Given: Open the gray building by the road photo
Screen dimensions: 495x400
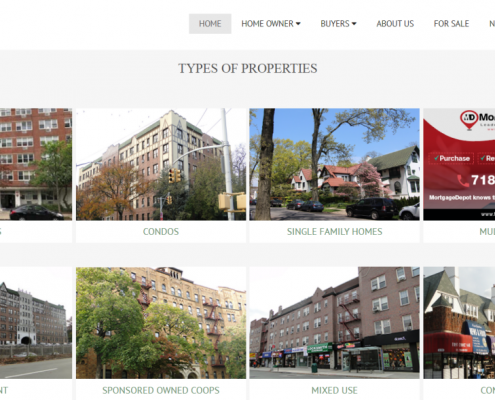Looking at the screenshot, I should 36,323.
